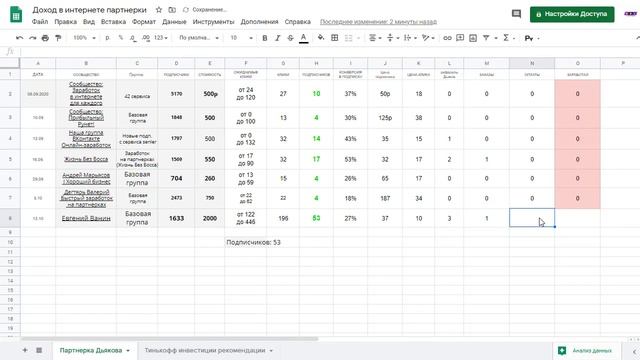This screenshot has width=640, height=360.
Task: Open the Σ functions dropdown
Action: pyautogui.click(x=508, y=38)
